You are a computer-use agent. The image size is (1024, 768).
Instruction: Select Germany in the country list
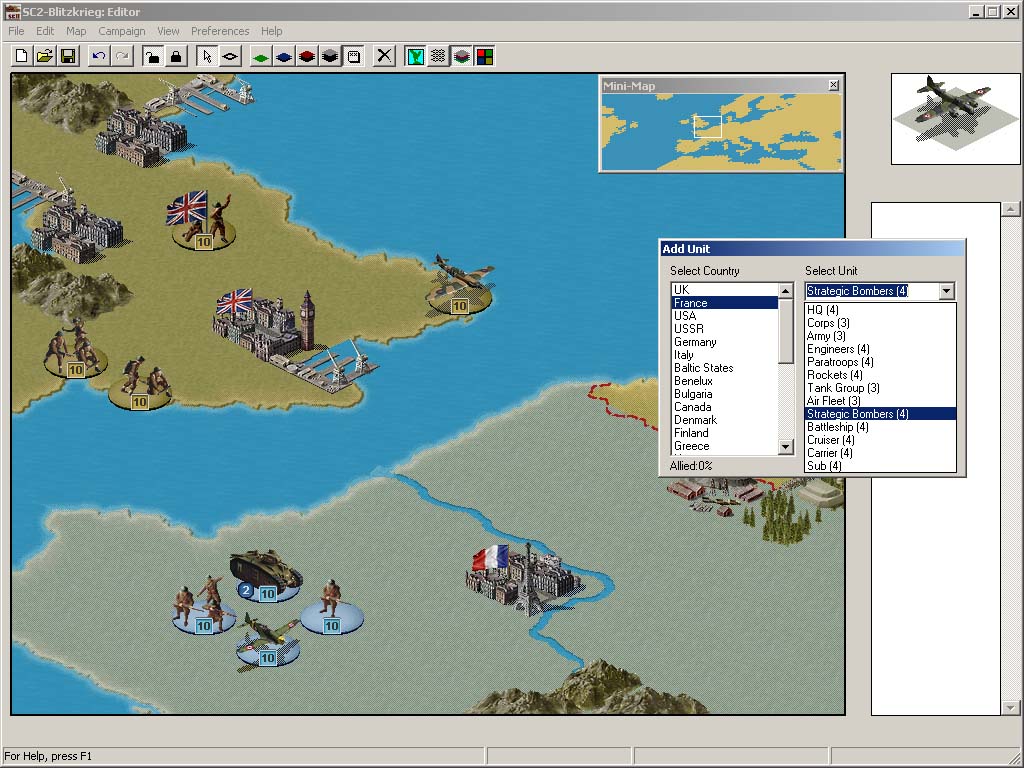click(695, 342)
